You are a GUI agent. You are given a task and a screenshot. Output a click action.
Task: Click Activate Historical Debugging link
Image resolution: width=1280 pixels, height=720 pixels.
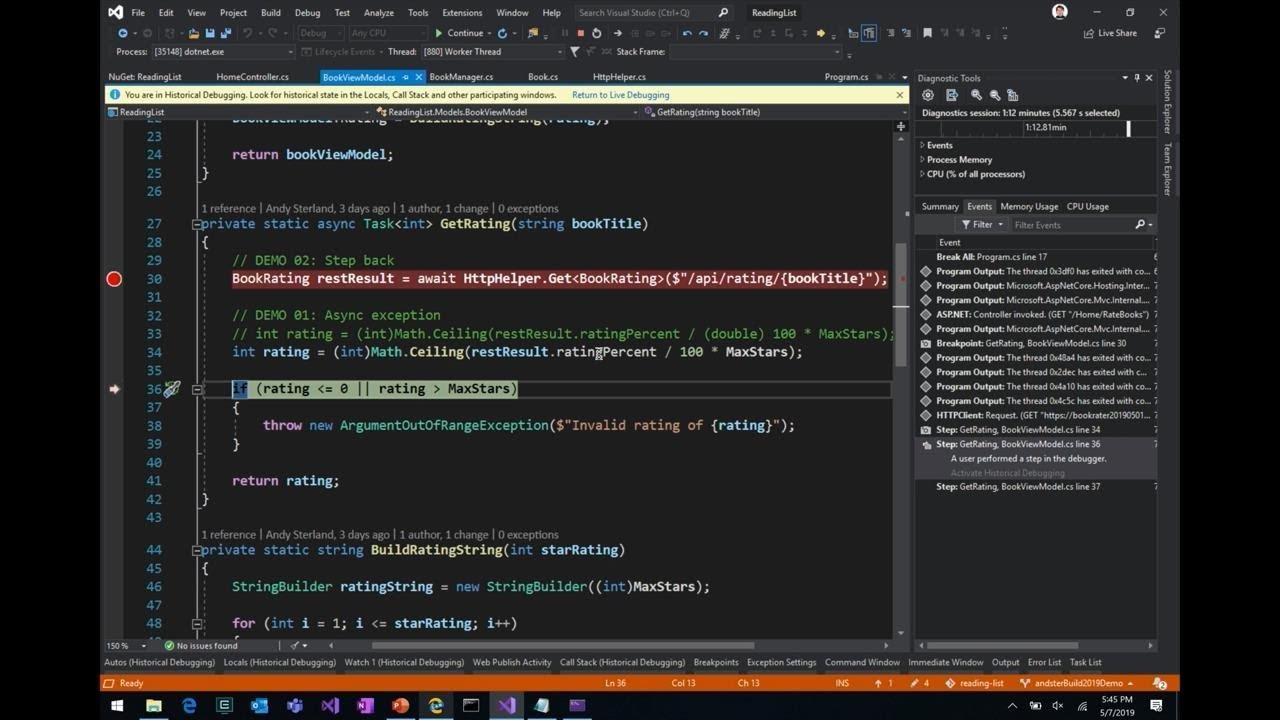1007,473
